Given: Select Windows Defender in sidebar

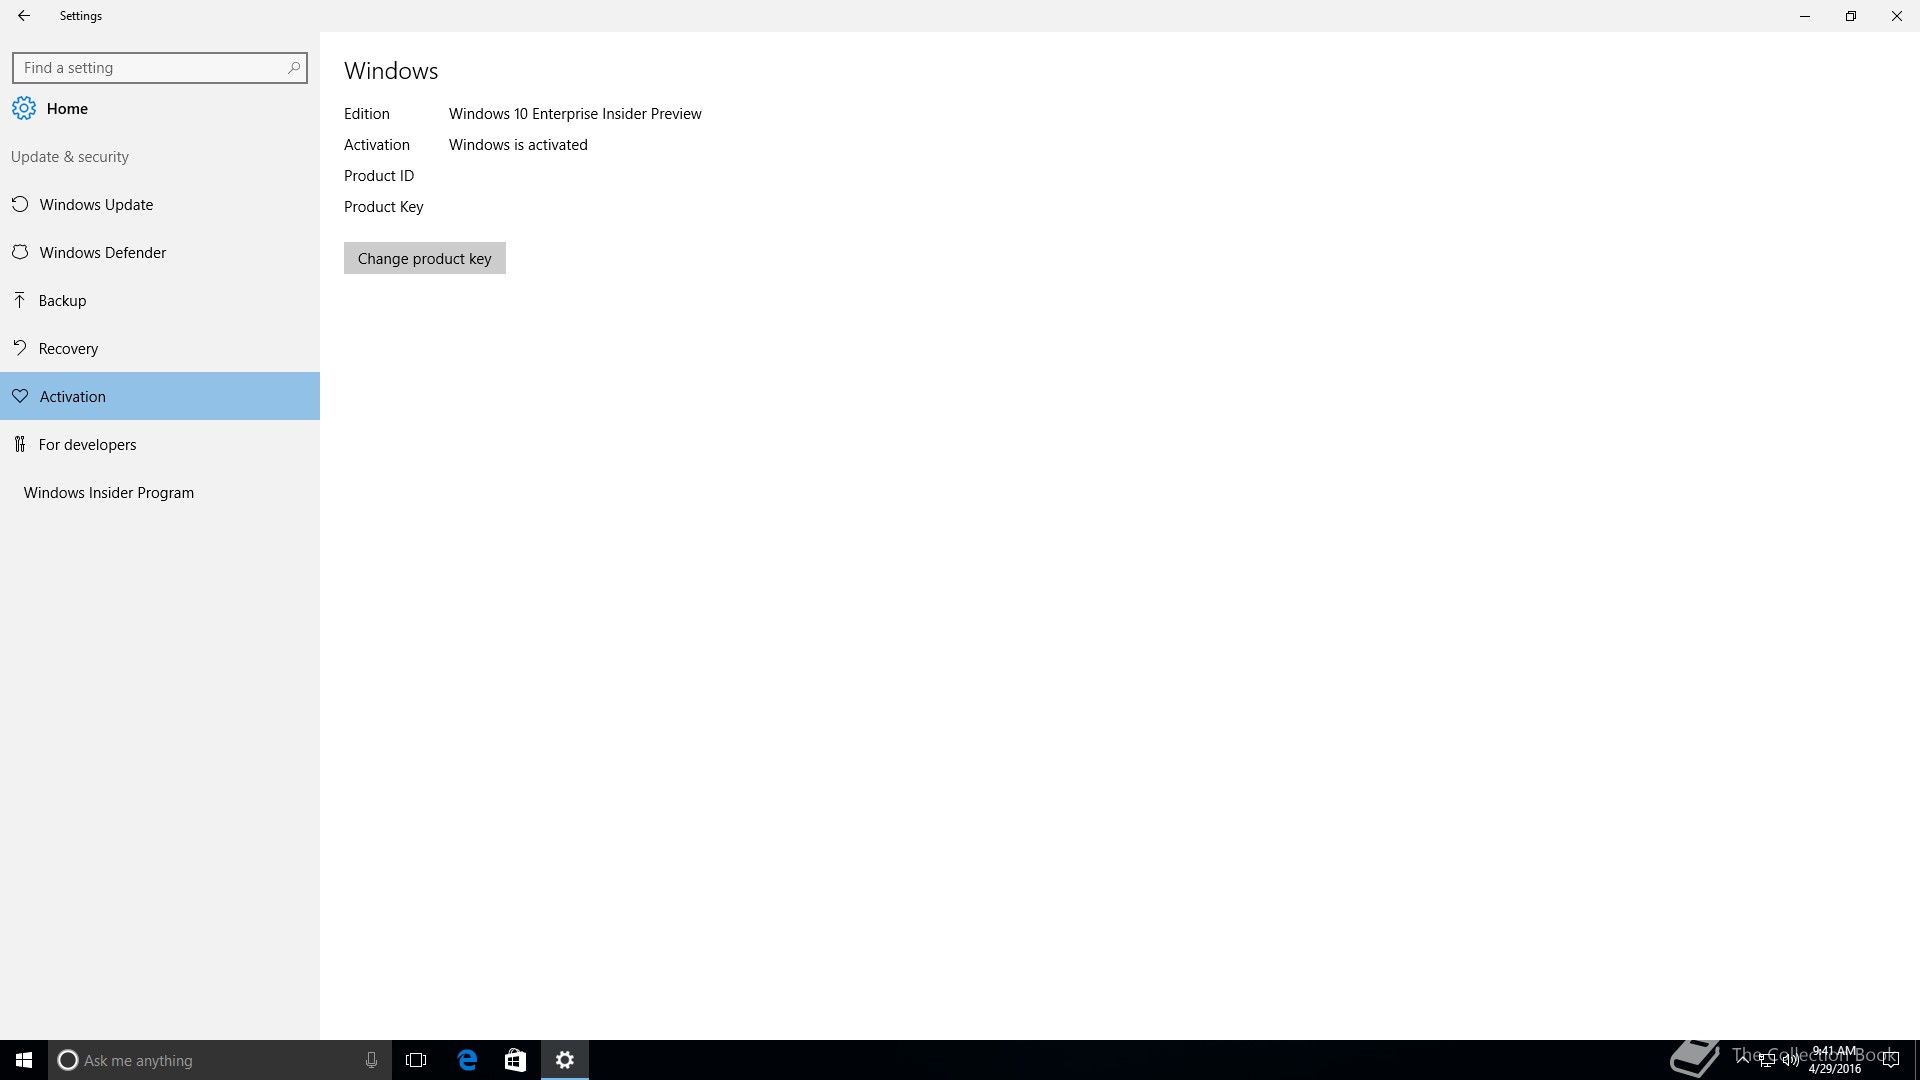Looking at the screenshot, I should tap(102, 253).
